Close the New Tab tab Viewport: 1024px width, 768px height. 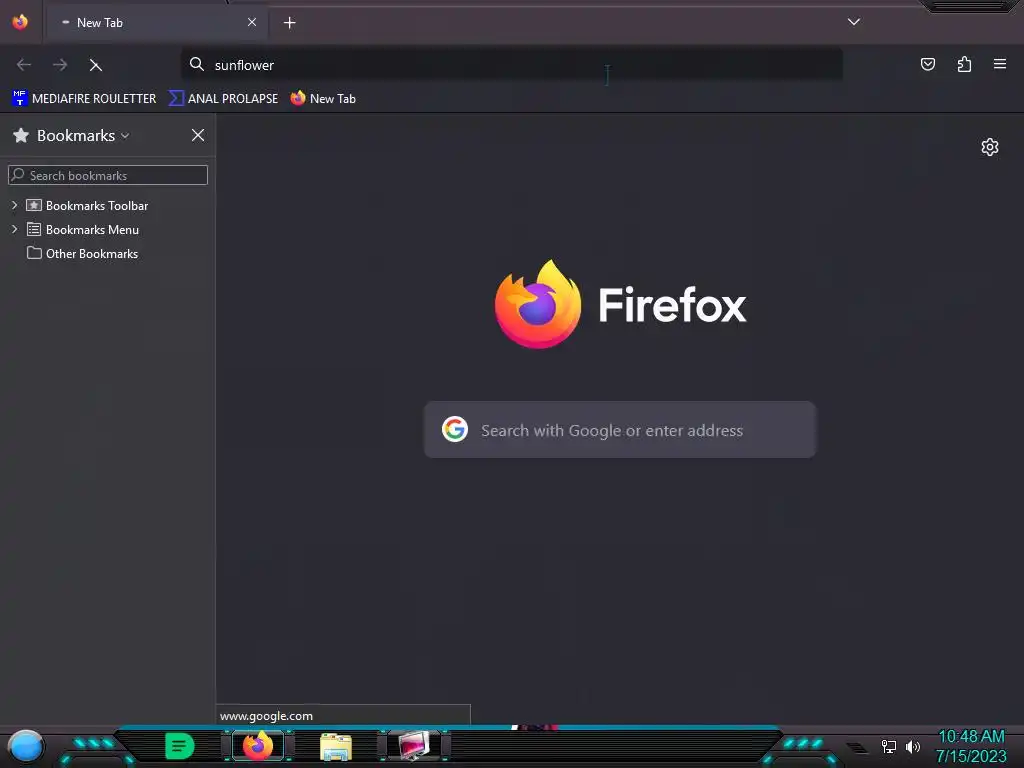pyautogui.click(x=251, y=22)
